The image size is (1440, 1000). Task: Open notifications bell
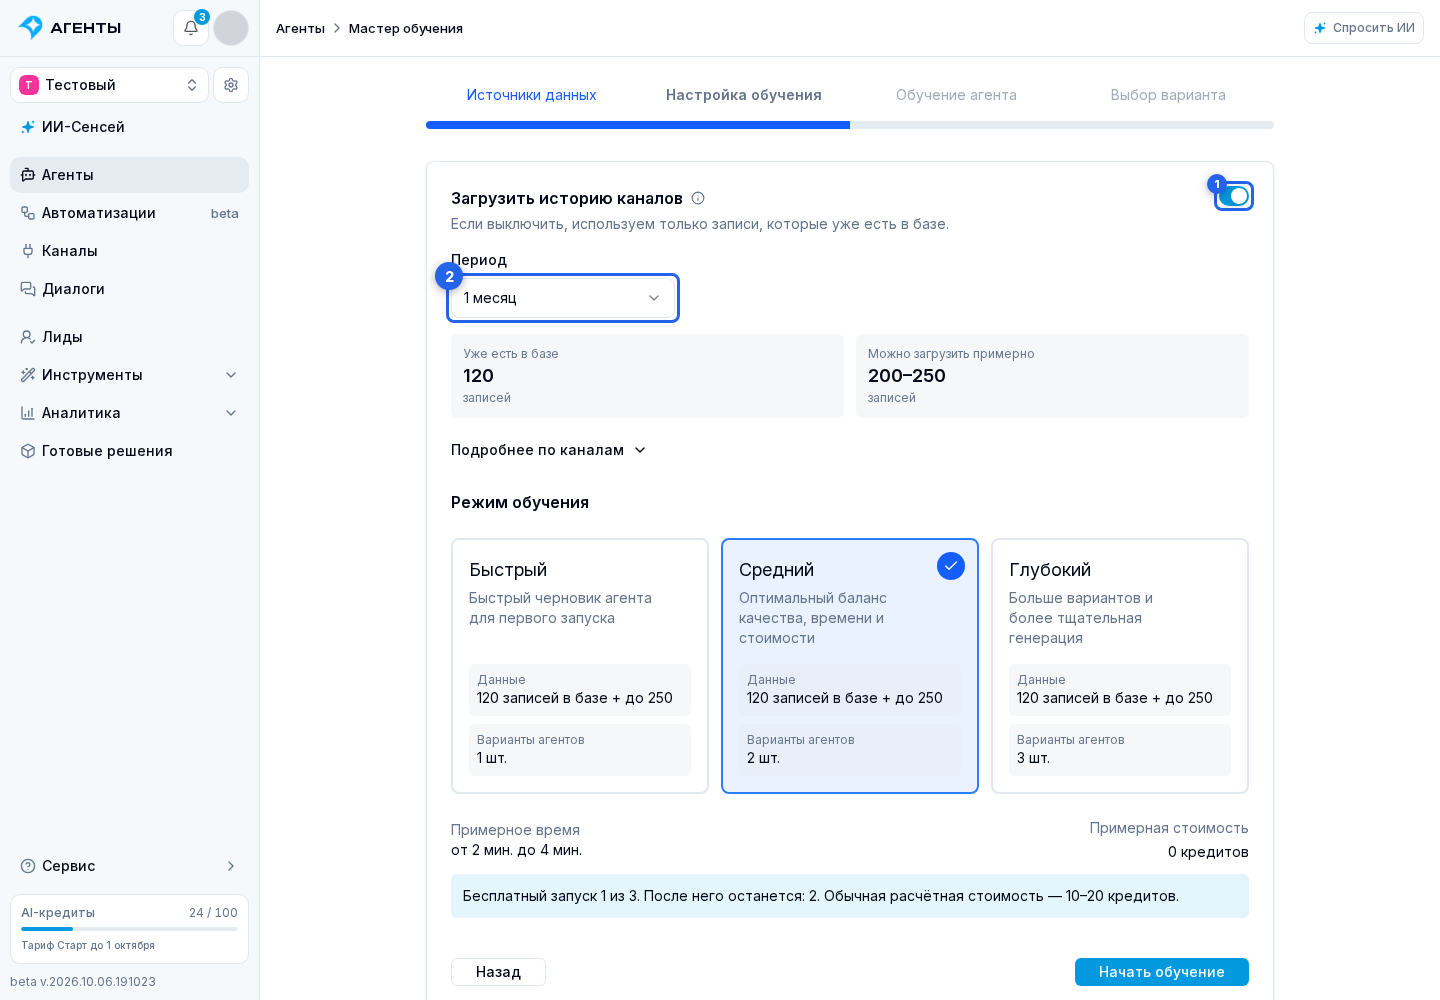191,28
